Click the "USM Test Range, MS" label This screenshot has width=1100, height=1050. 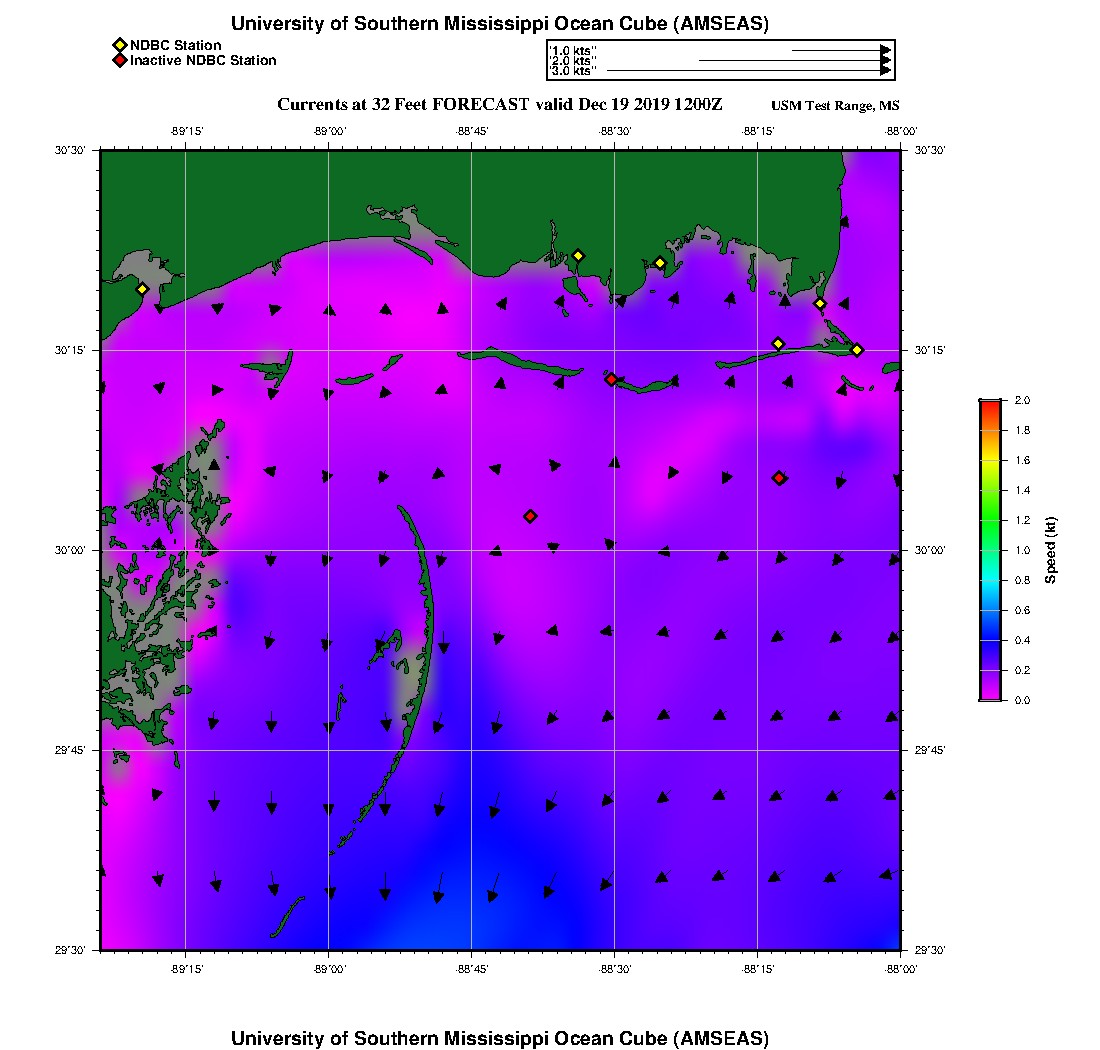(x=835, y=106)
